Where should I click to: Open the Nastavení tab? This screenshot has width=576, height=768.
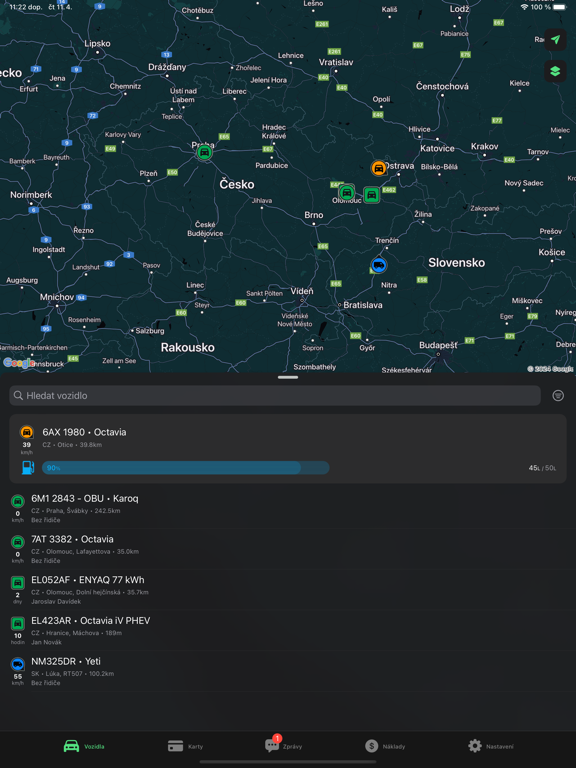click(x=491, y=746)
